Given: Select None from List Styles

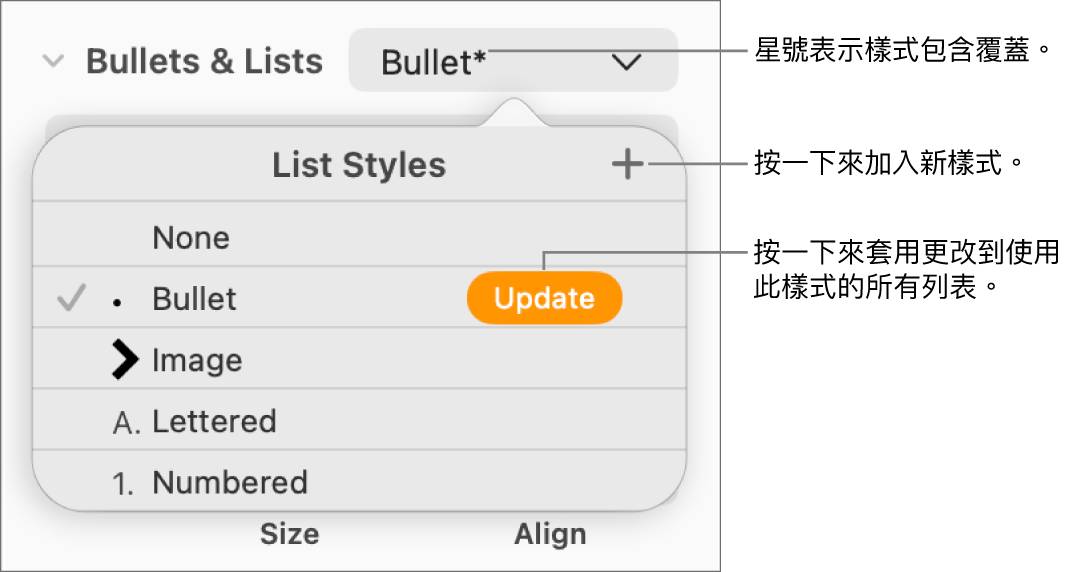Looking at the screenshot, I should click(x=191, y=238).
